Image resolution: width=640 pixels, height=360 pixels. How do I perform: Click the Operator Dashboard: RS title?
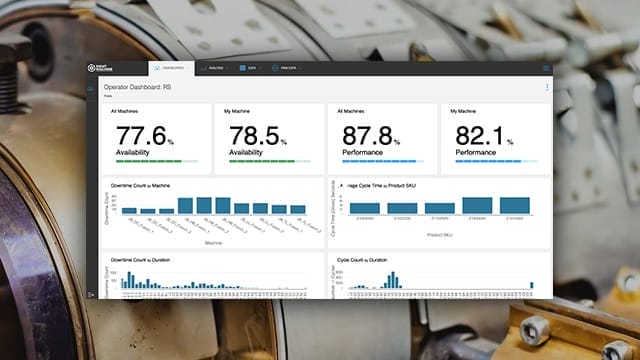pyautogui.click(x=138, y=87)
